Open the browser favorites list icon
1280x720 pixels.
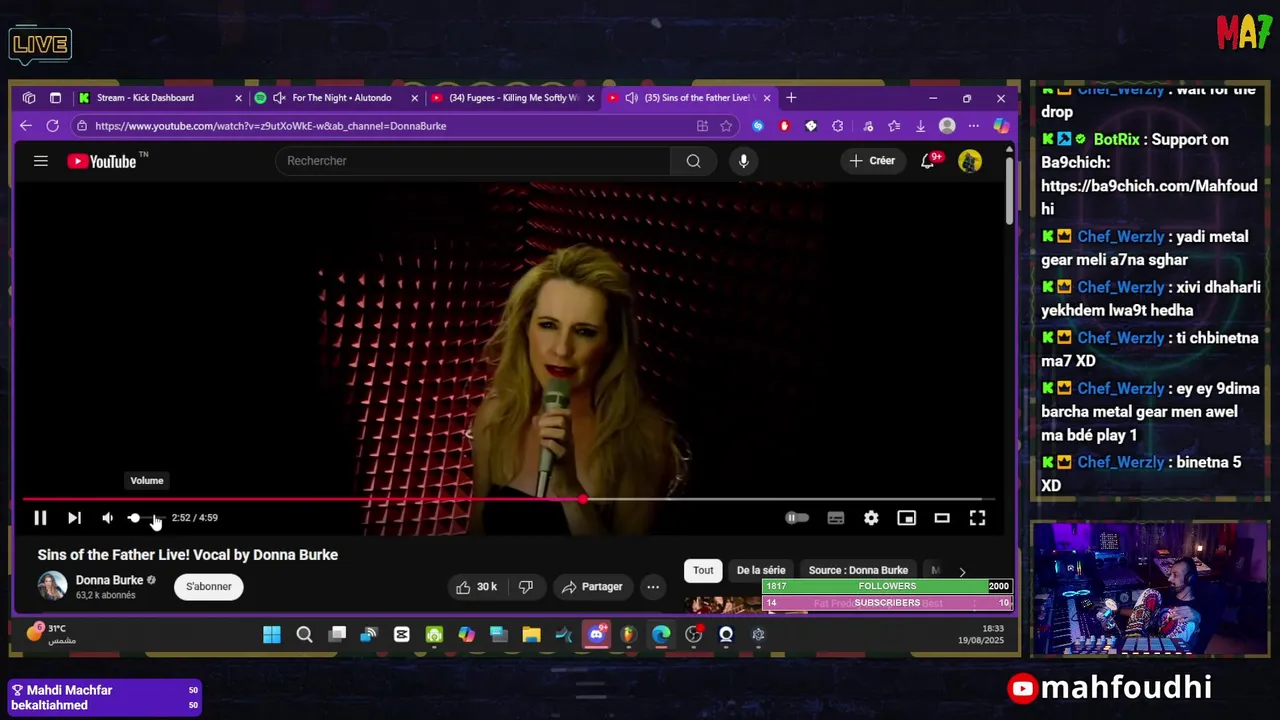[894, 126]
